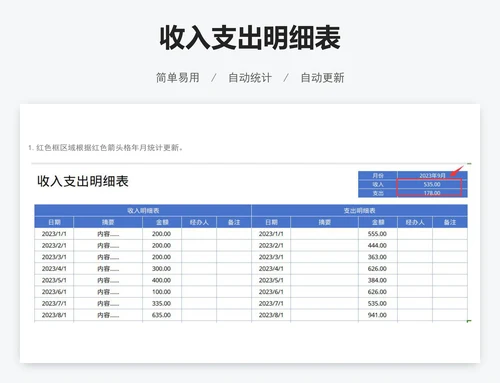Screen dimensions: 500x383
Task: Click the 备注 column header in the expense table
Action: tap(450, 222)
